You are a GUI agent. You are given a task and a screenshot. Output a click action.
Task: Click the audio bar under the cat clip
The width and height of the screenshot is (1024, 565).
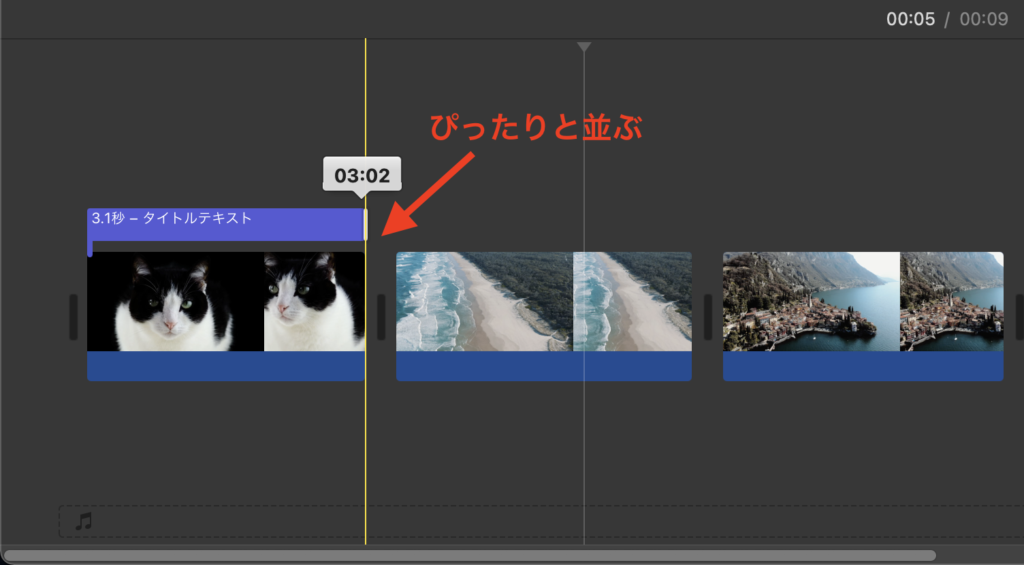226,366
